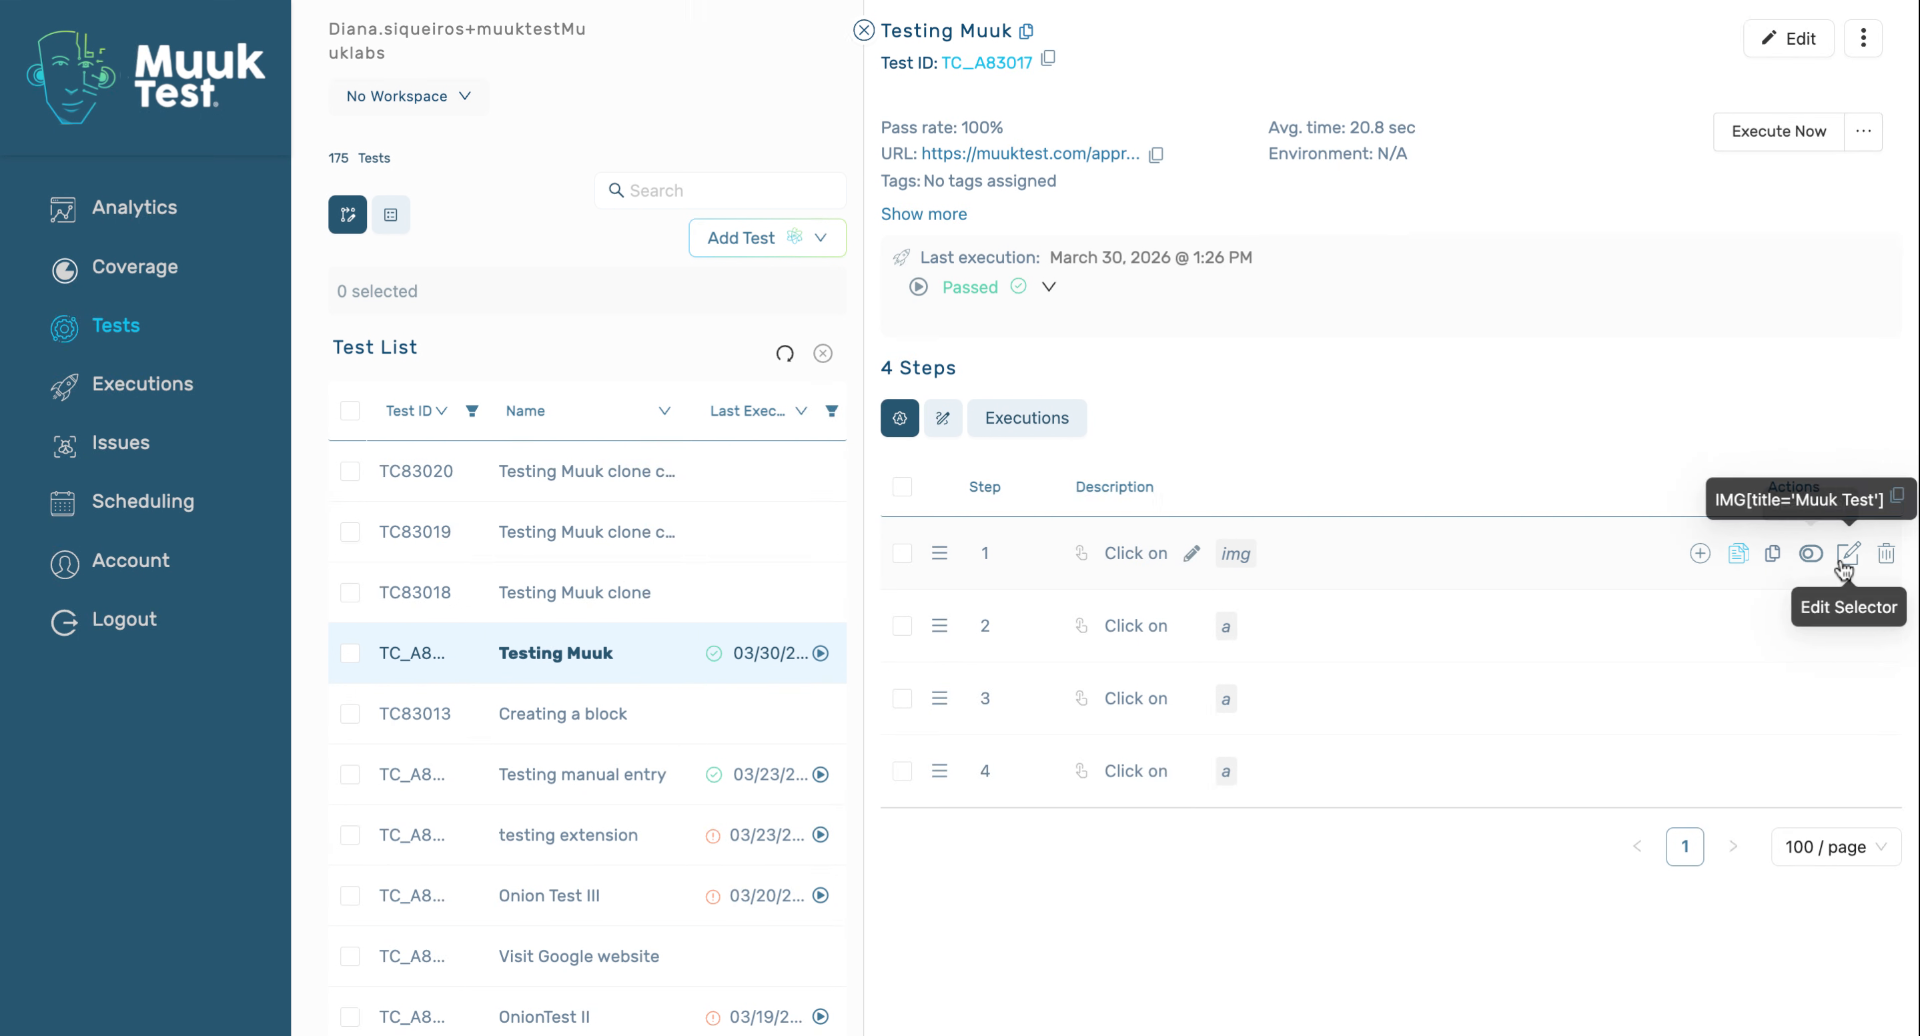Viewport: 1920px width, 1036px height.
Task: Refresh the Test List
Action: pyautogui.click(x=785, y=353)
